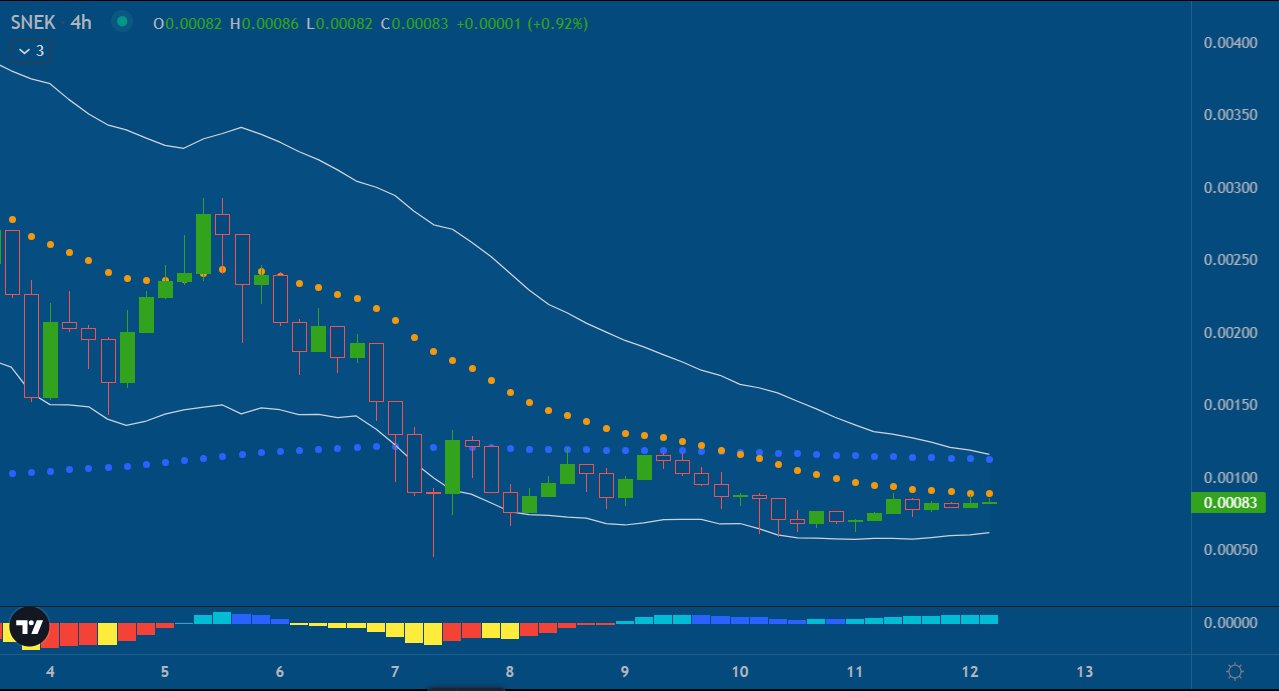Click the 4h interval label
Image resolution: width=1279 pixels, height=691 pixels.
pyautogui.click(x=81, y=21)
